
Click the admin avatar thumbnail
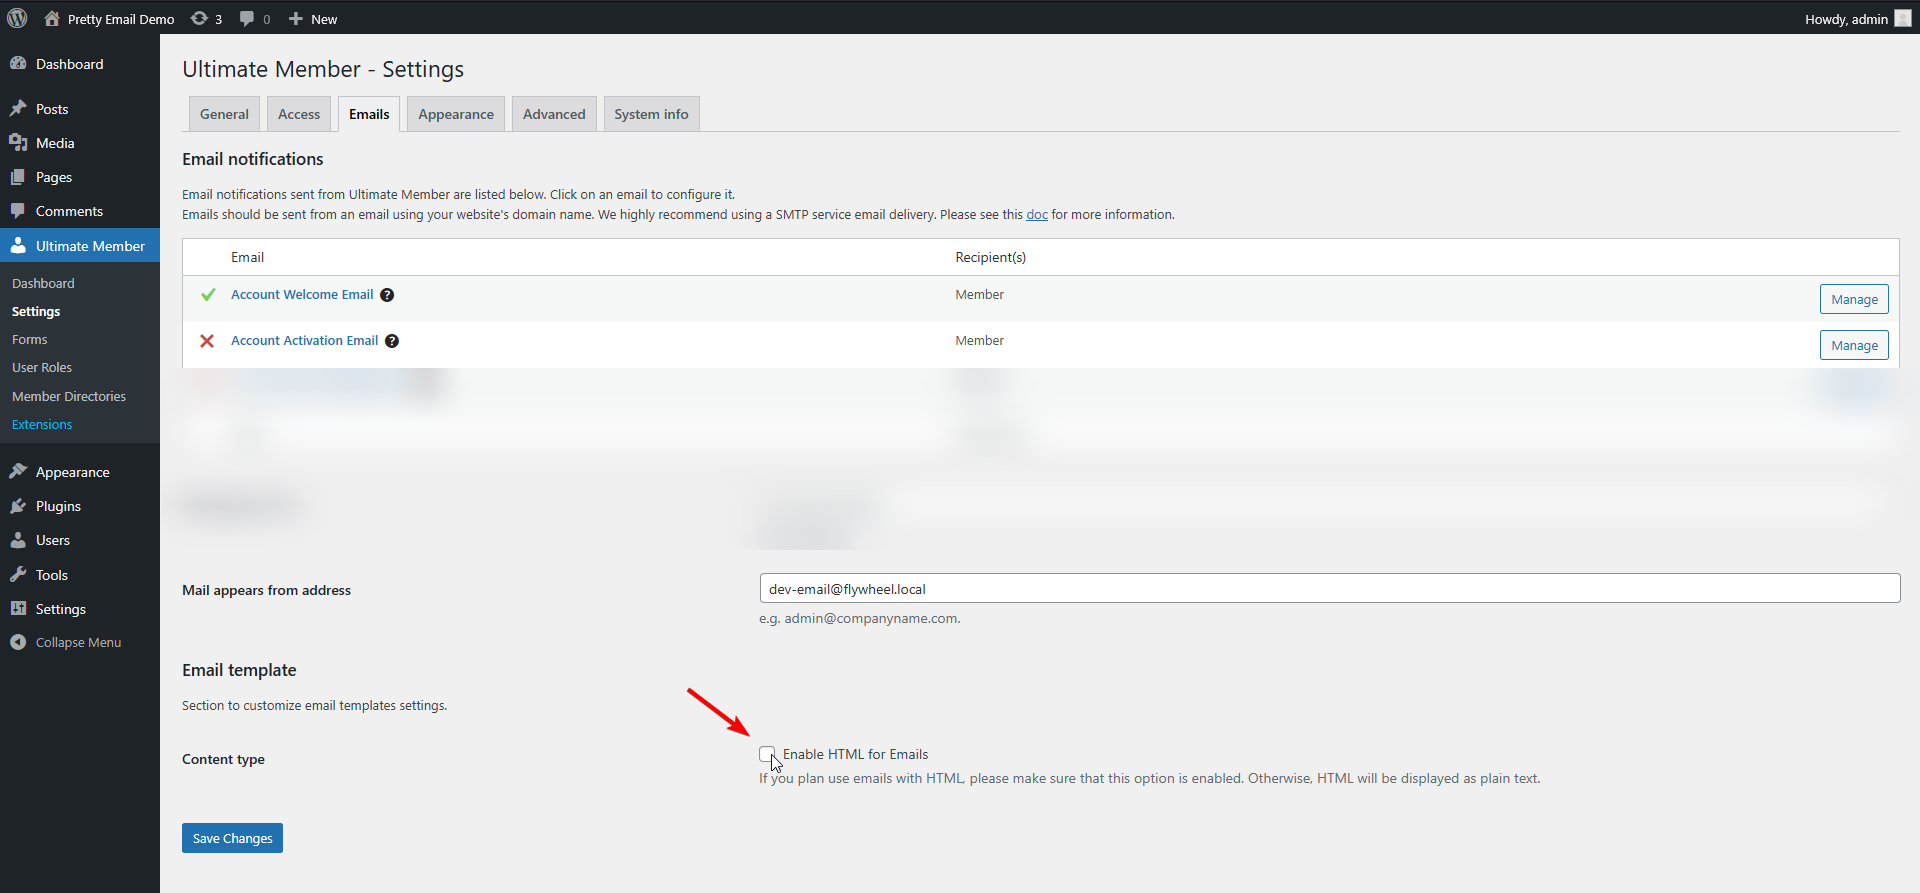(x=1902, y=18)
